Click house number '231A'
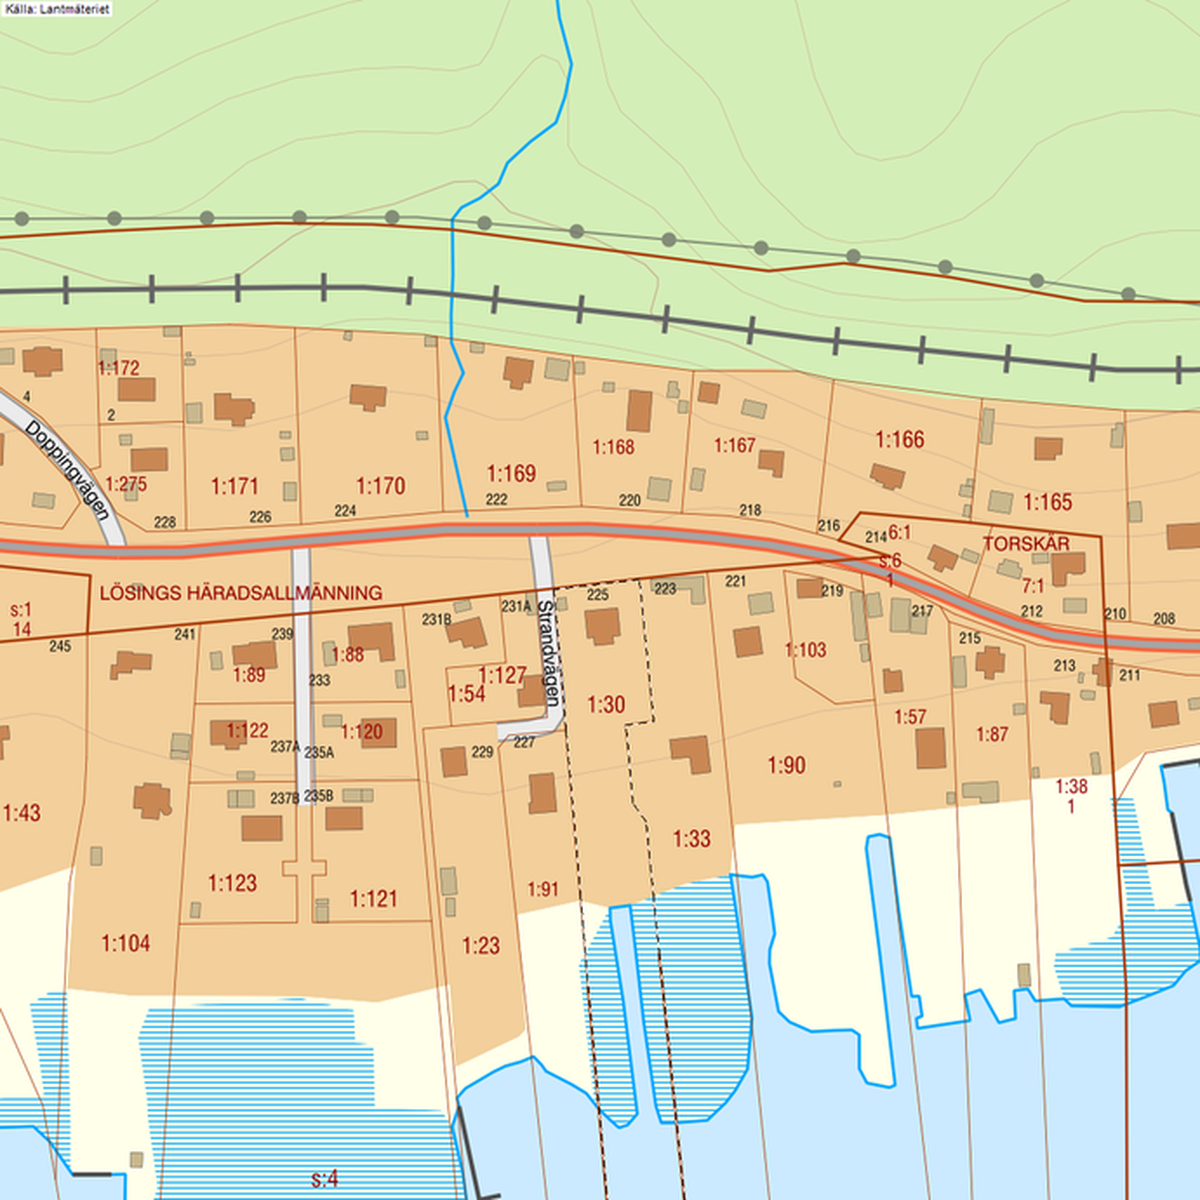The image size is (1200, 1200). (516, 607)
